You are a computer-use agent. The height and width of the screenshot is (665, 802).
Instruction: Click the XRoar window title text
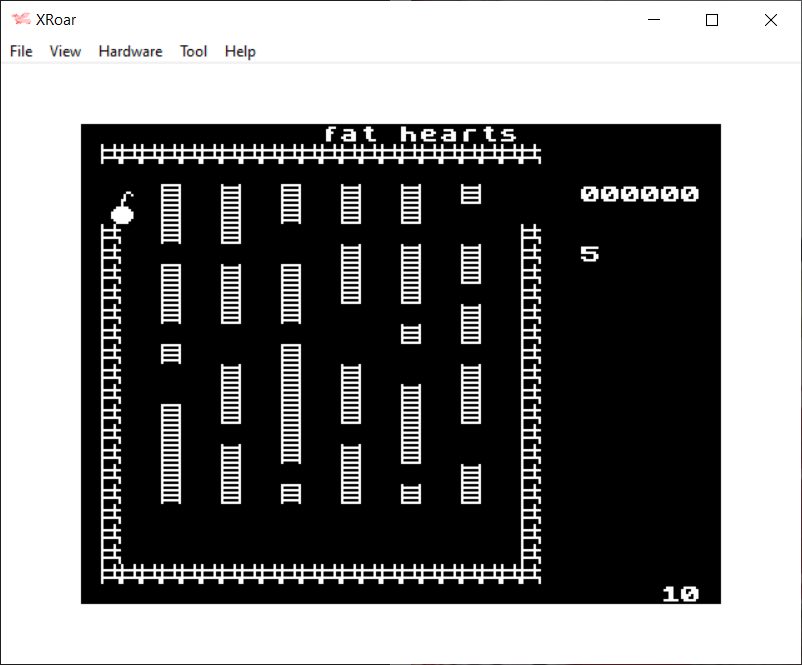tap(59, 20)
